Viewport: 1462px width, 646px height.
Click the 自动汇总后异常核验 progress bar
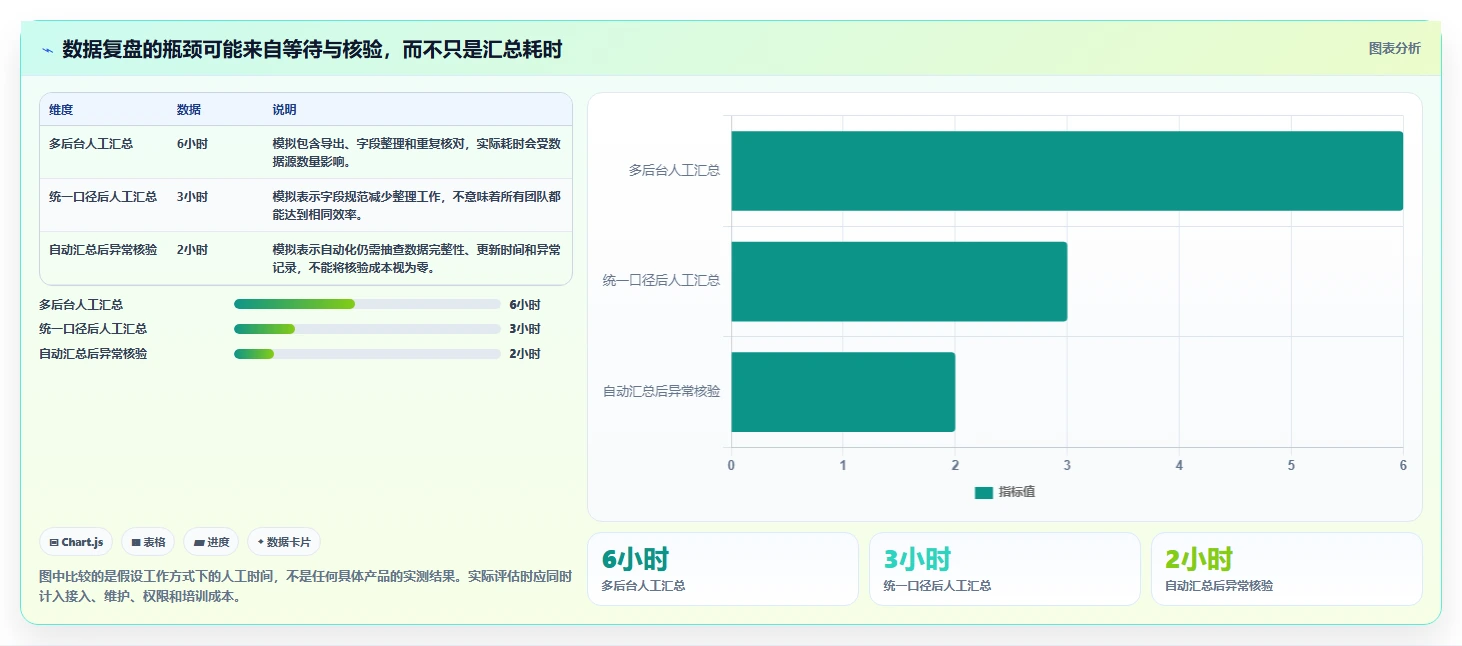[367, 354]
